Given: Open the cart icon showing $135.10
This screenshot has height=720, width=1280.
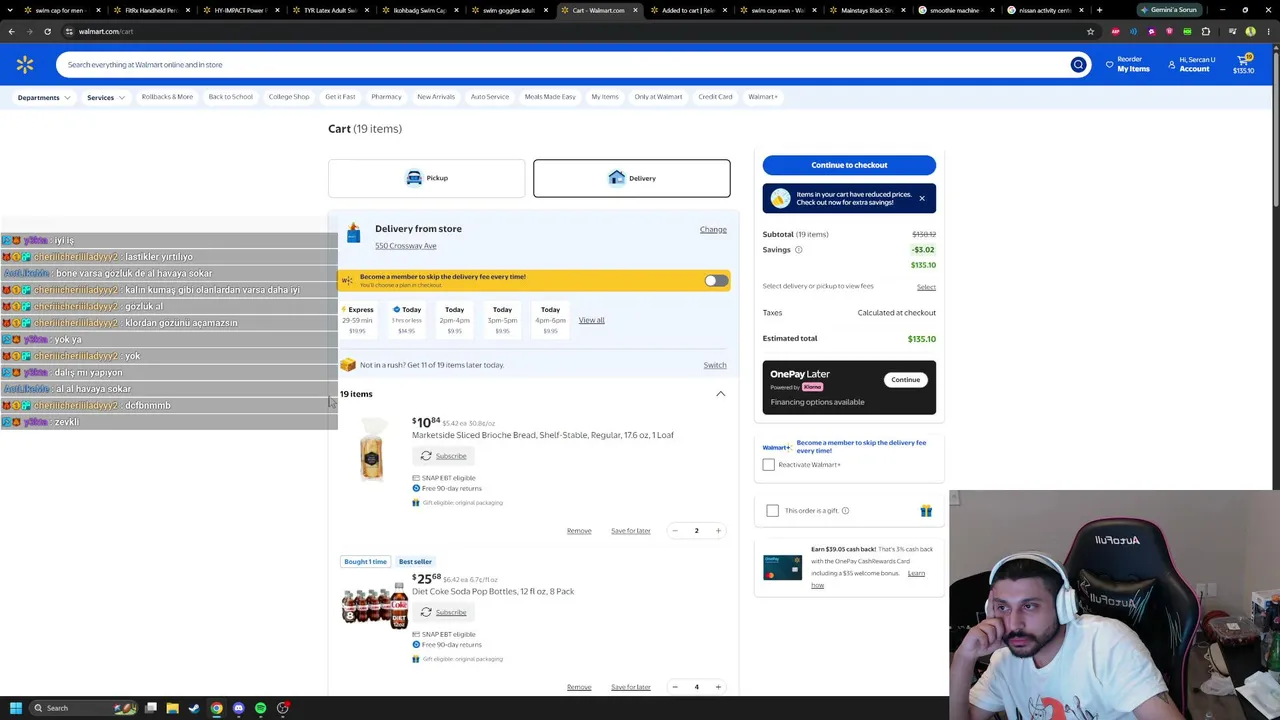Looking at the screenshot, I should coord(1244,65).
